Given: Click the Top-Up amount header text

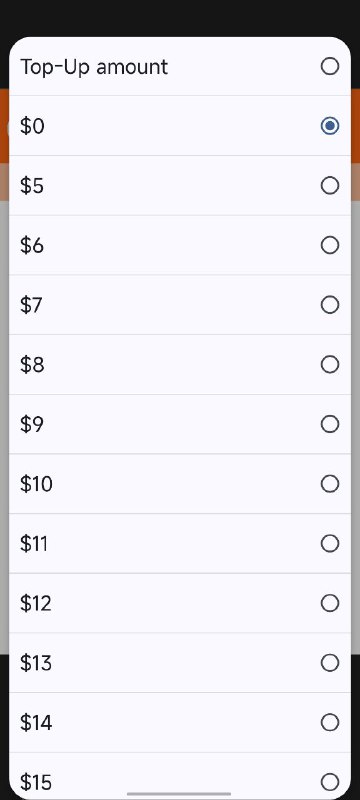Looking at the screenshot, I should pos(94,67).
